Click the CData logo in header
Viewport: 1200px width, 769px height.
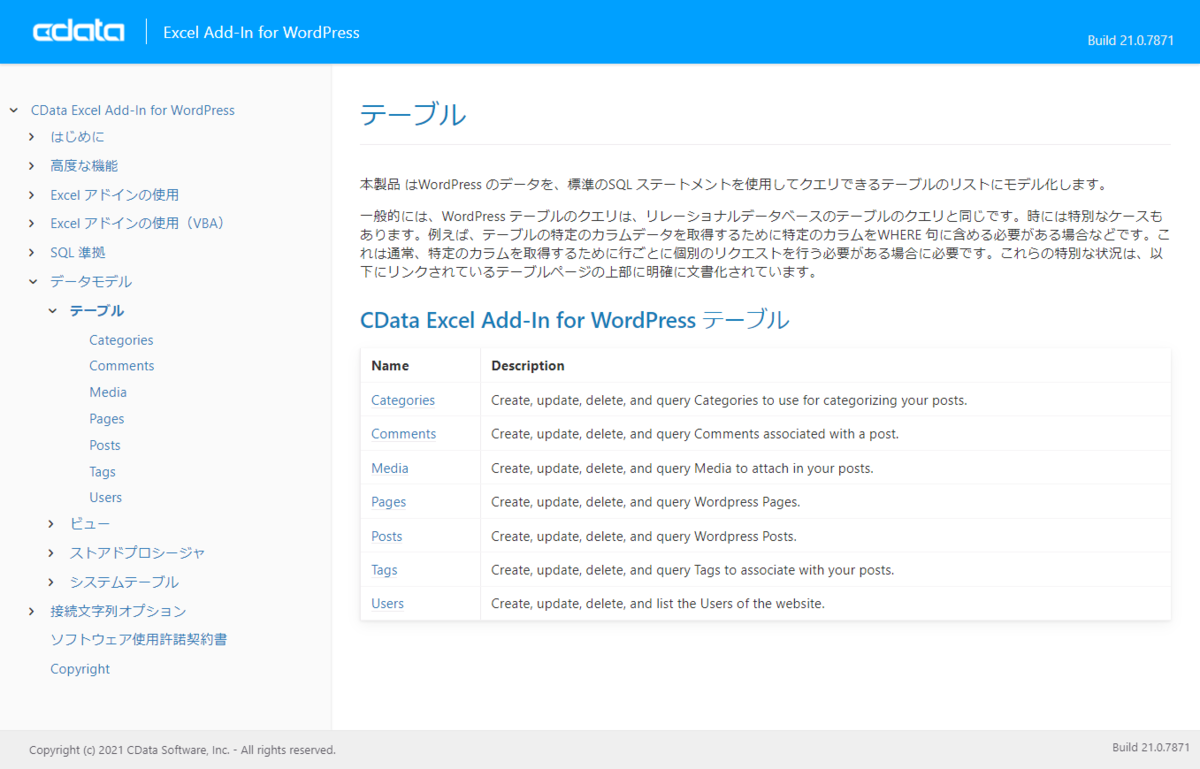pos(79,32)
